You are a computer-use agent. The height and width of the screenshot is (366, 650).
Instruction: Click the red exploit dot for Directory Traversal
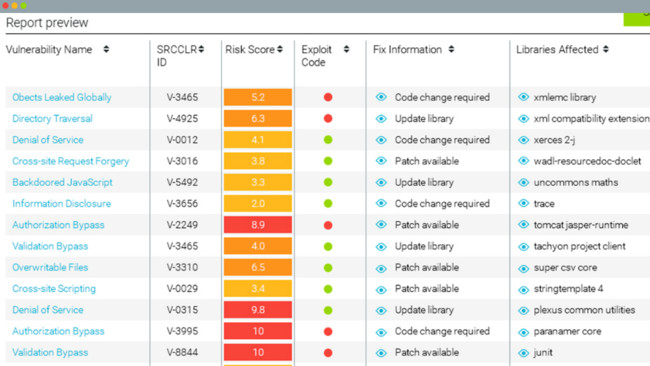[328, 119]
